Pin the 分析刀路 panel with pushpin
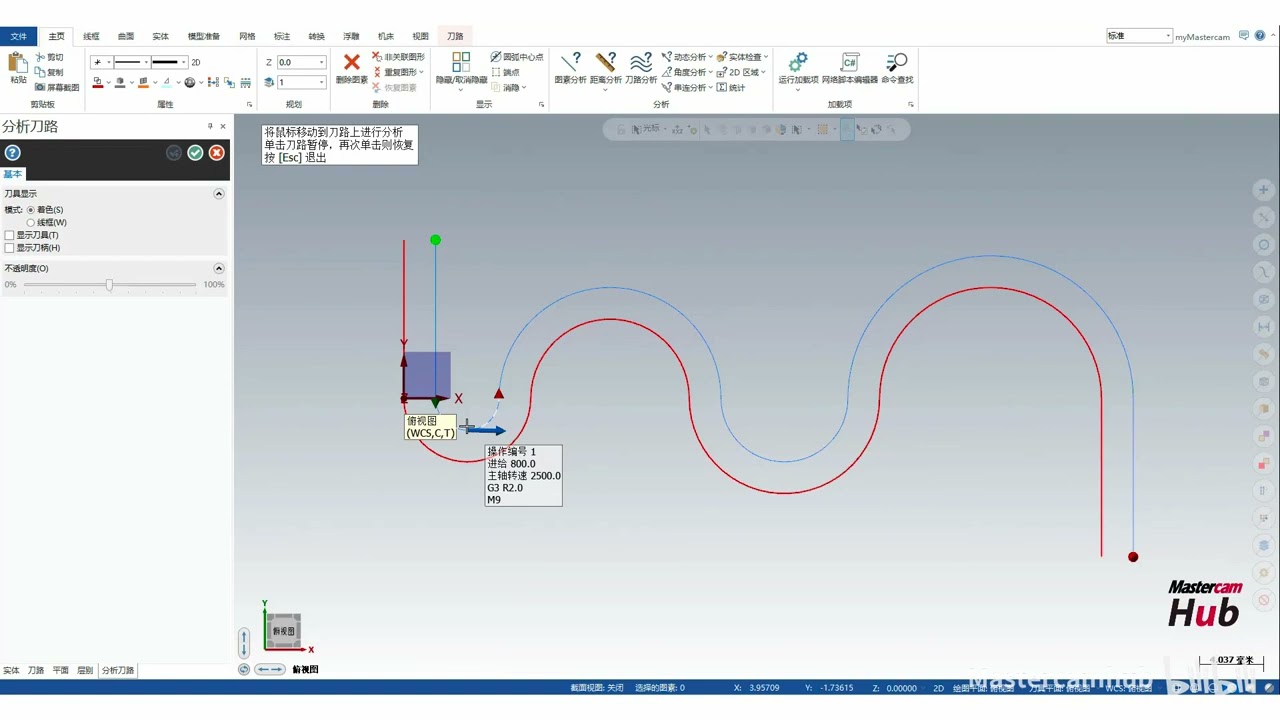This screenshot has height=720, width=1280. coord(210,127)
